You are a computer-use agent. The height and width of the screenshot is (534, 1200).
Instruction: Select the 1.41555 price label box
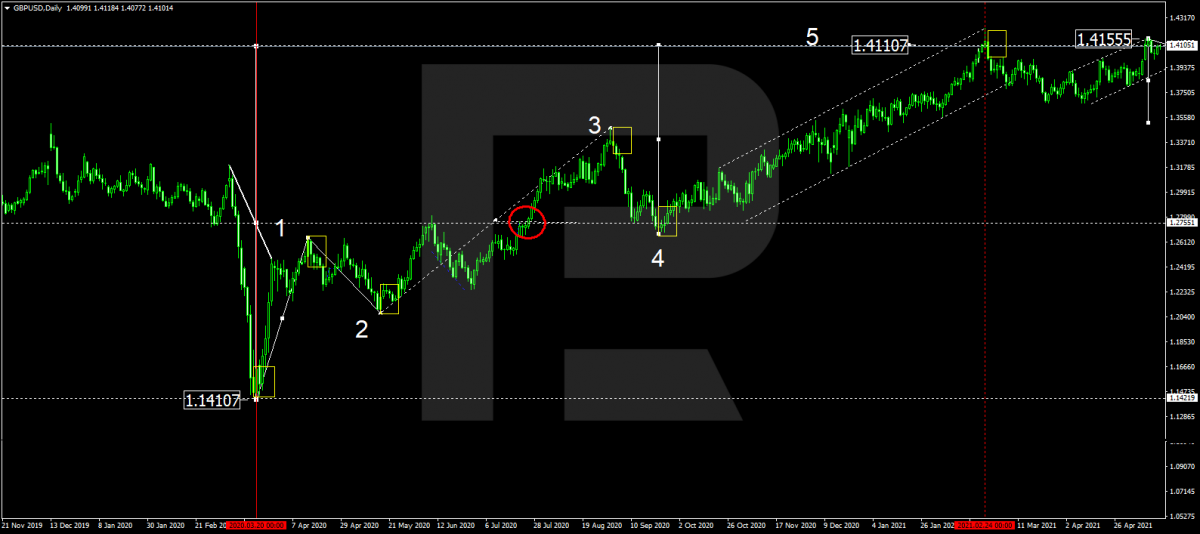1103,39
